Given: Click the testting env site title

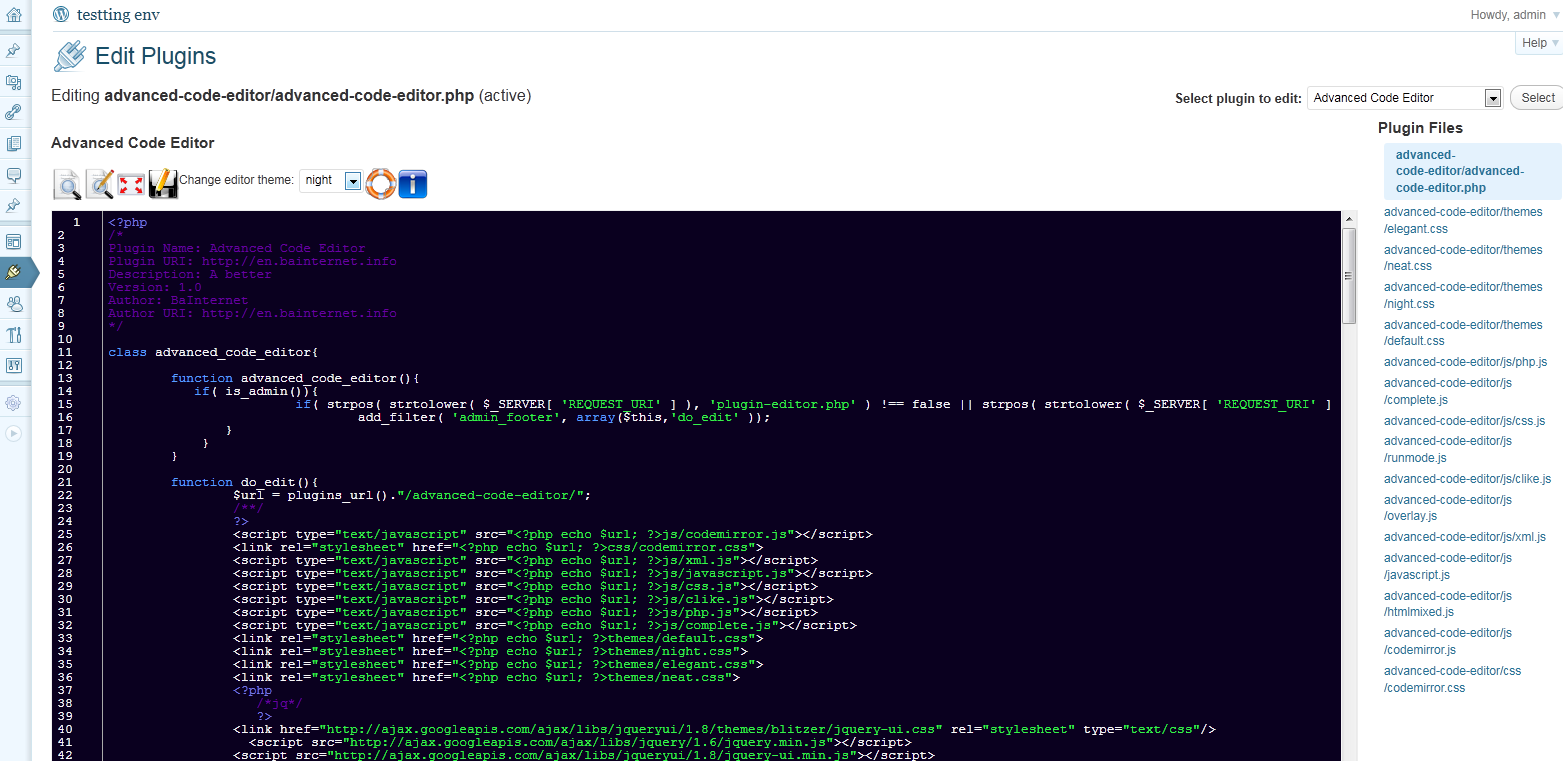Looking at the screenshot, I should pyautogui.click(x=119, y=15).
